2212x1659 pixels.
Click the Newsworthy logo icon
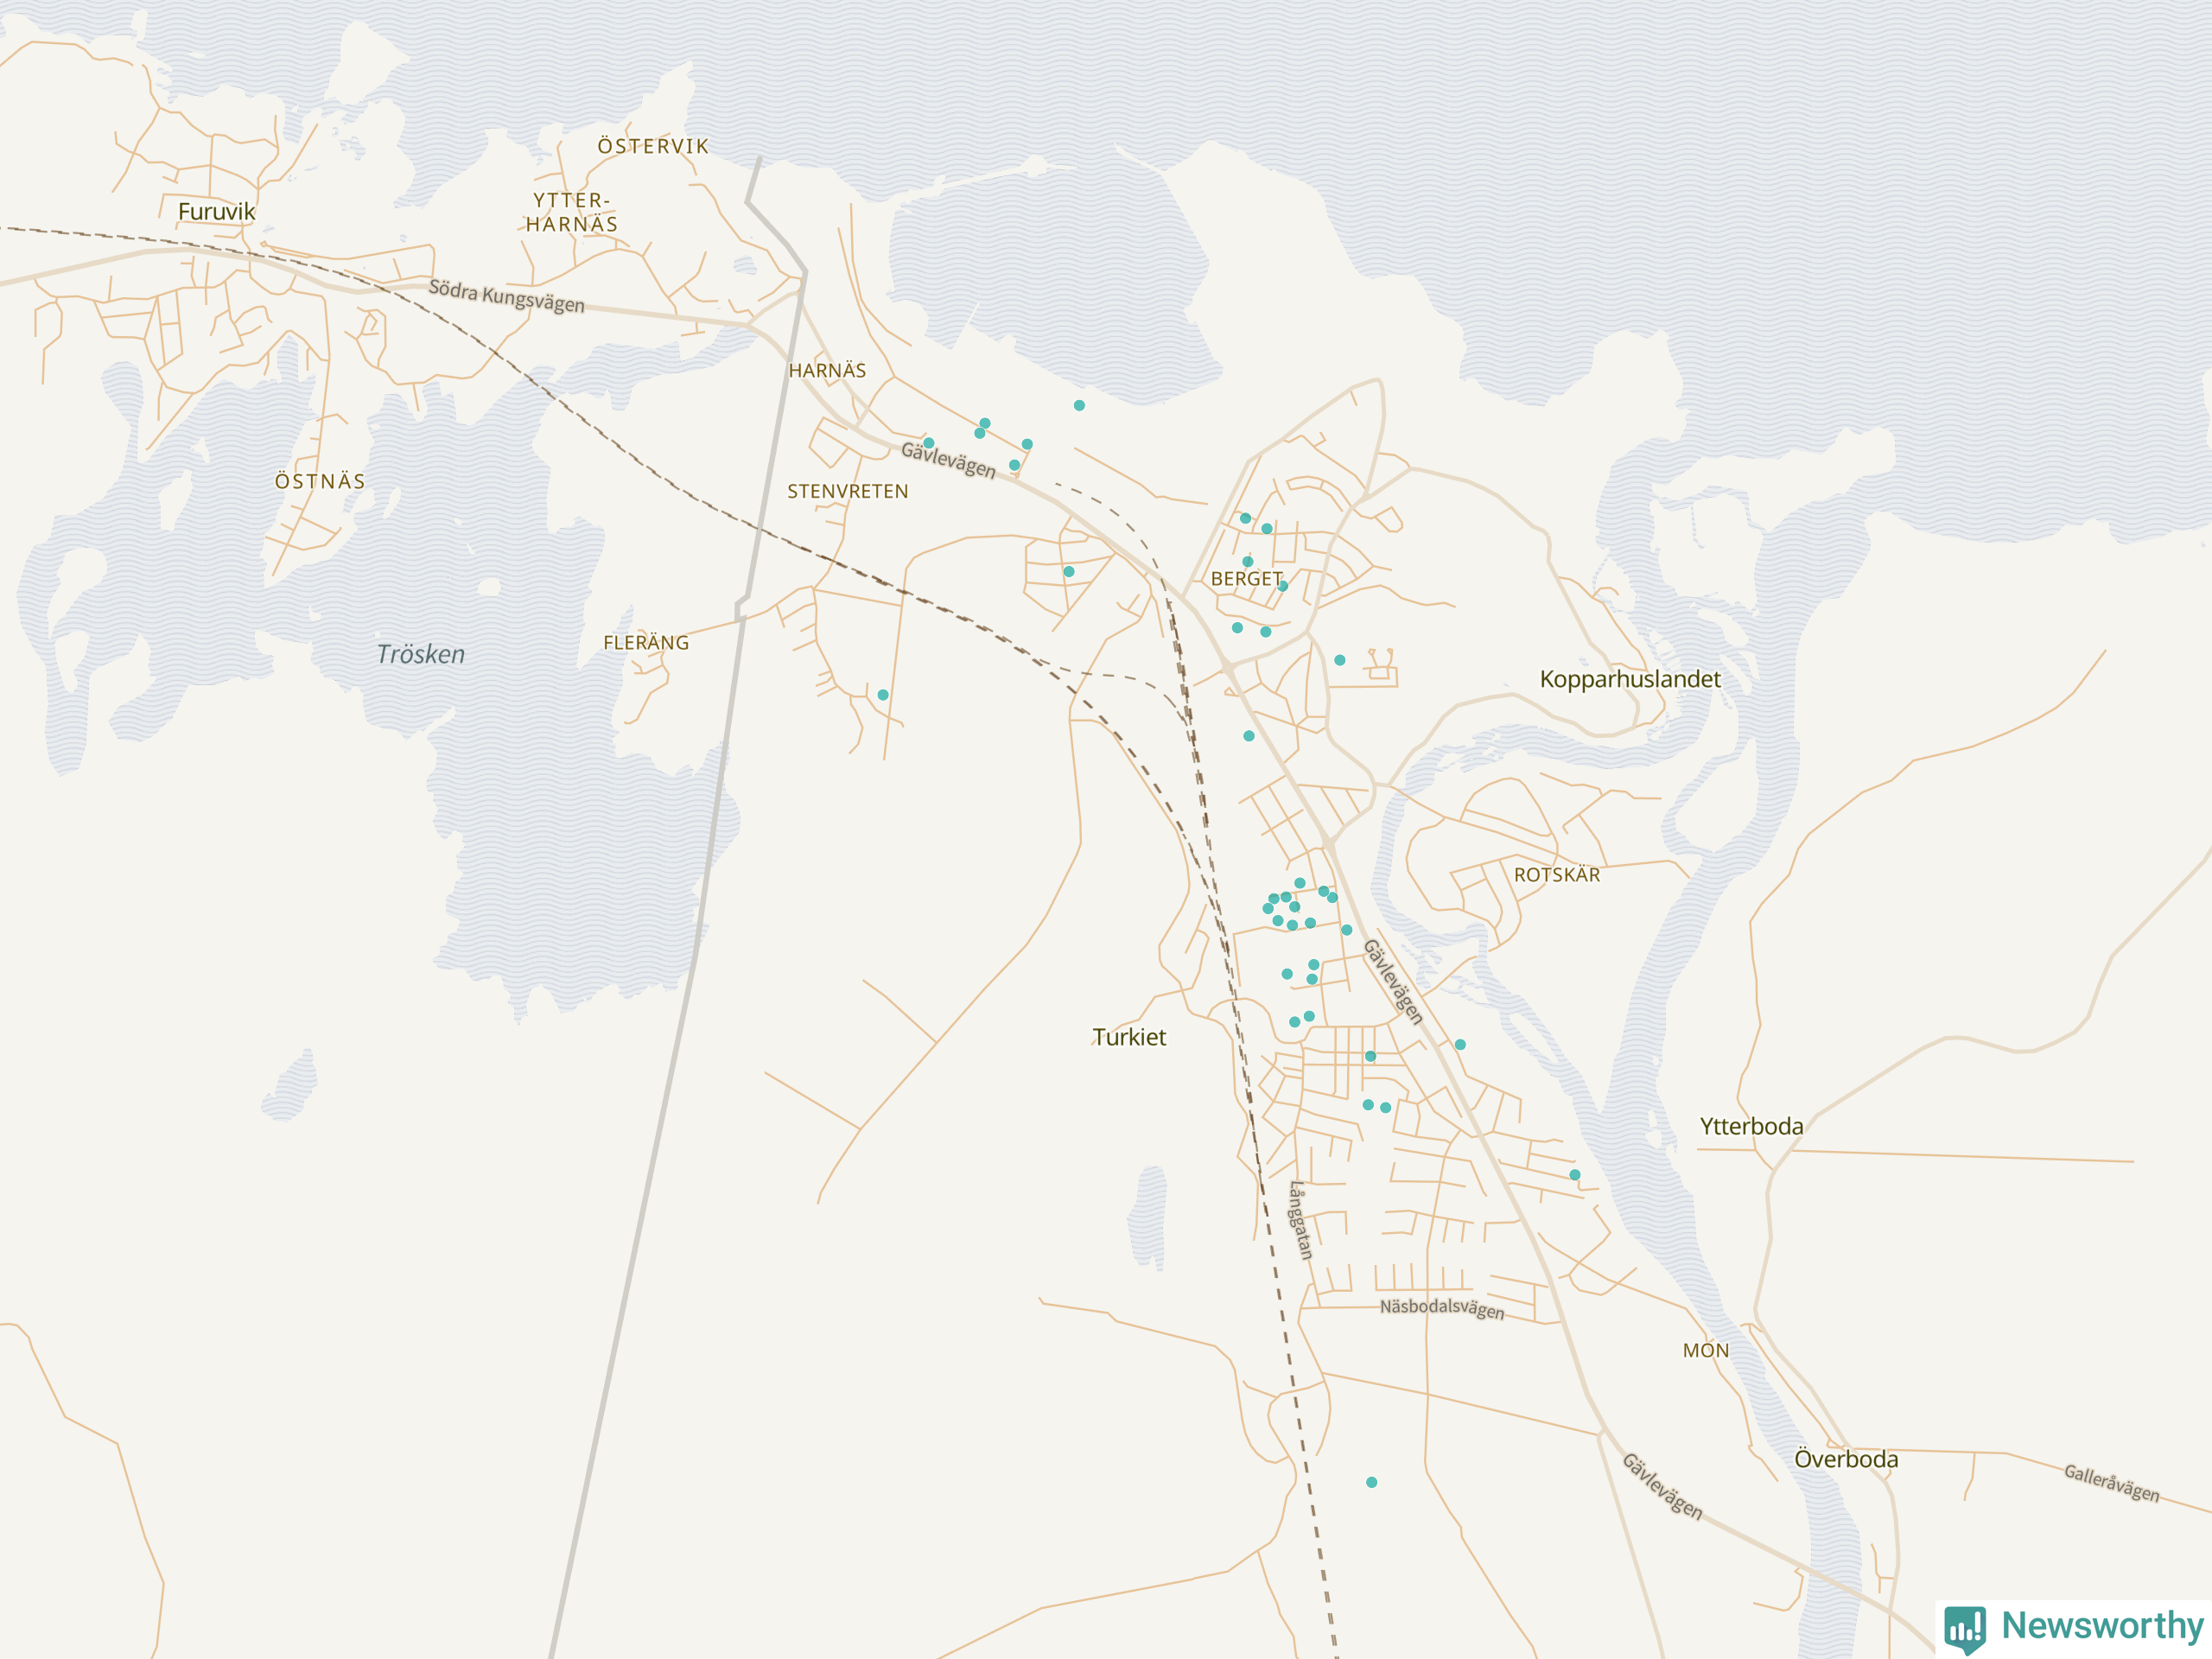pyautogui.click(x=1964, y=1628)
